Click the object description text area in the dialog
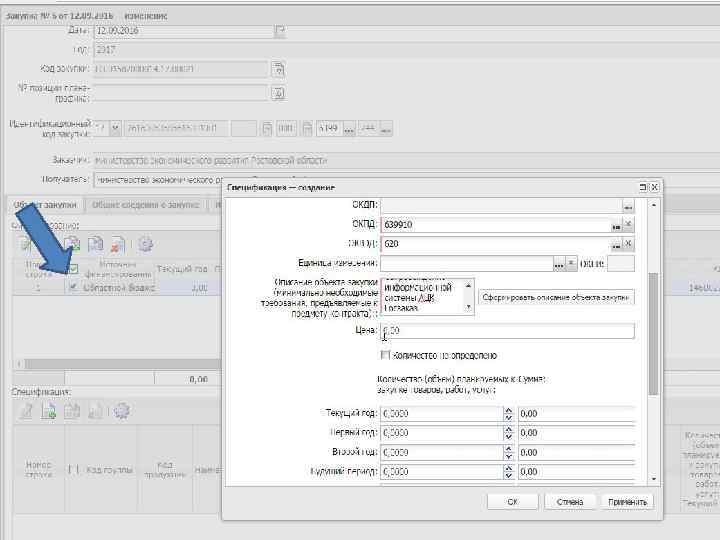 422,297
